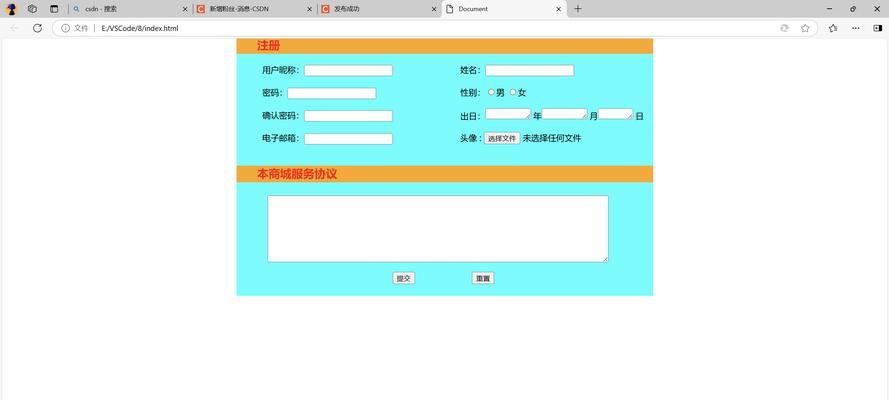Click the birth day field before 日
Viewport: 889px width, 400px height.
(616, 114)
